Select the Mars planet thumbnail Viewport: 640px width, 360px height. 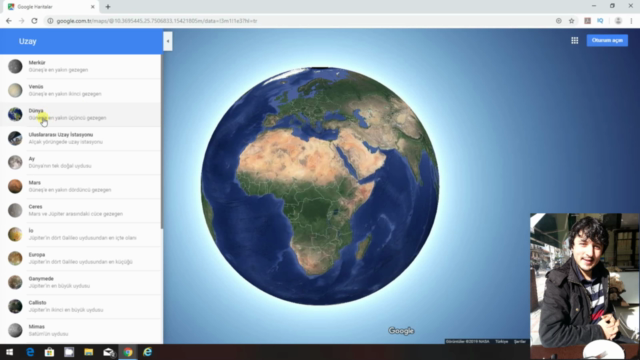15,186
